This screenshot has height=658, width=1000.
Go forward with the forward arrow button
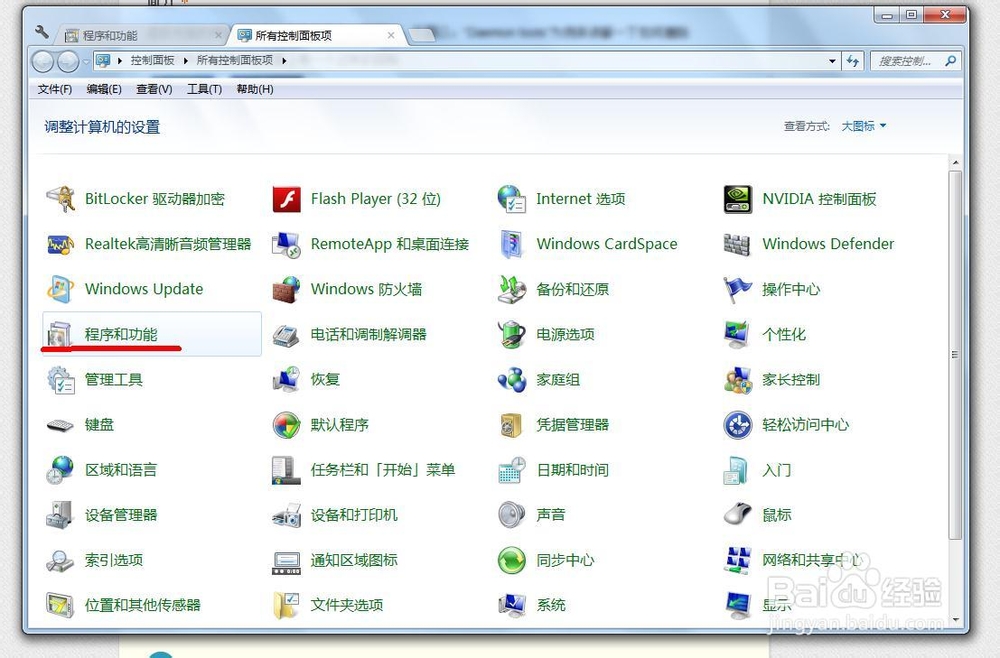tap(68, 62)
